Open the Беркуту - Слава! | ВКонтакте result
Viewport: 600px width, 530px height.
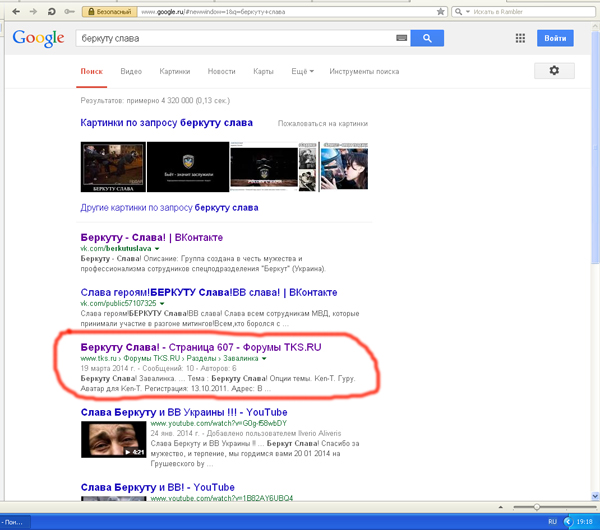152,238
